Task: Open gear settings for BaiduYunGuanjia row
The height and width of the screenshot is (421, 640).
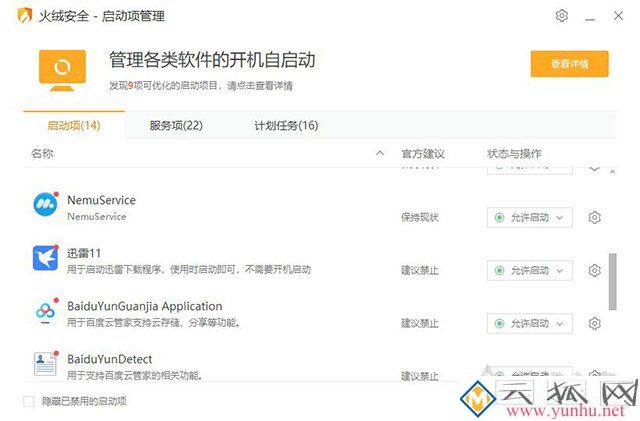Action: pos(594,323)
